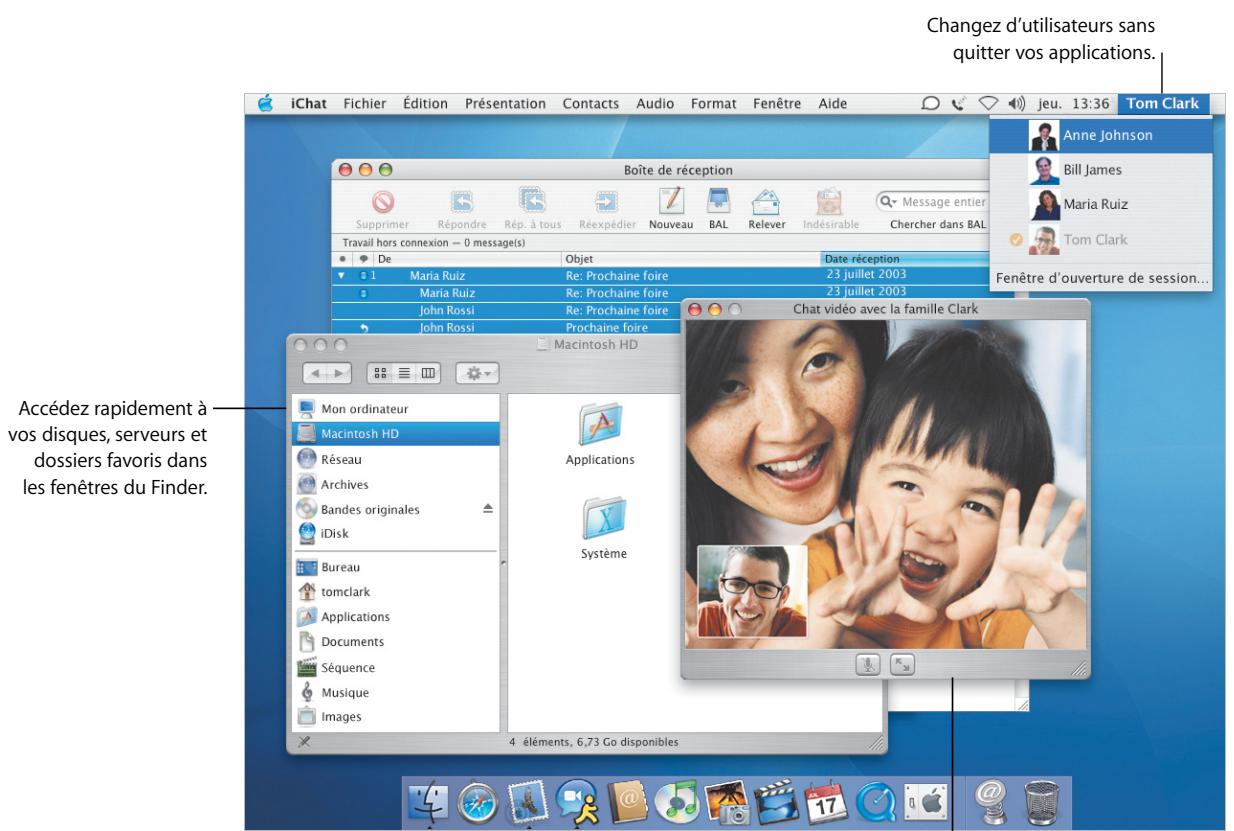Open the Contacts menu
The width and height of the screenshot is (1234, 831).
point(591,103)
